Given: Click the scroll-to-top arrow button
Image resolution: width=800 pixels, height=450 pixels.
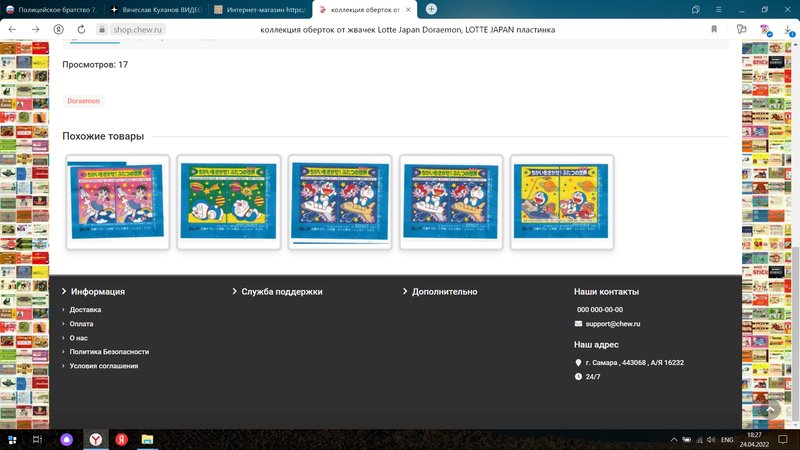Looking at the screenshot, I should pos(770,410).
